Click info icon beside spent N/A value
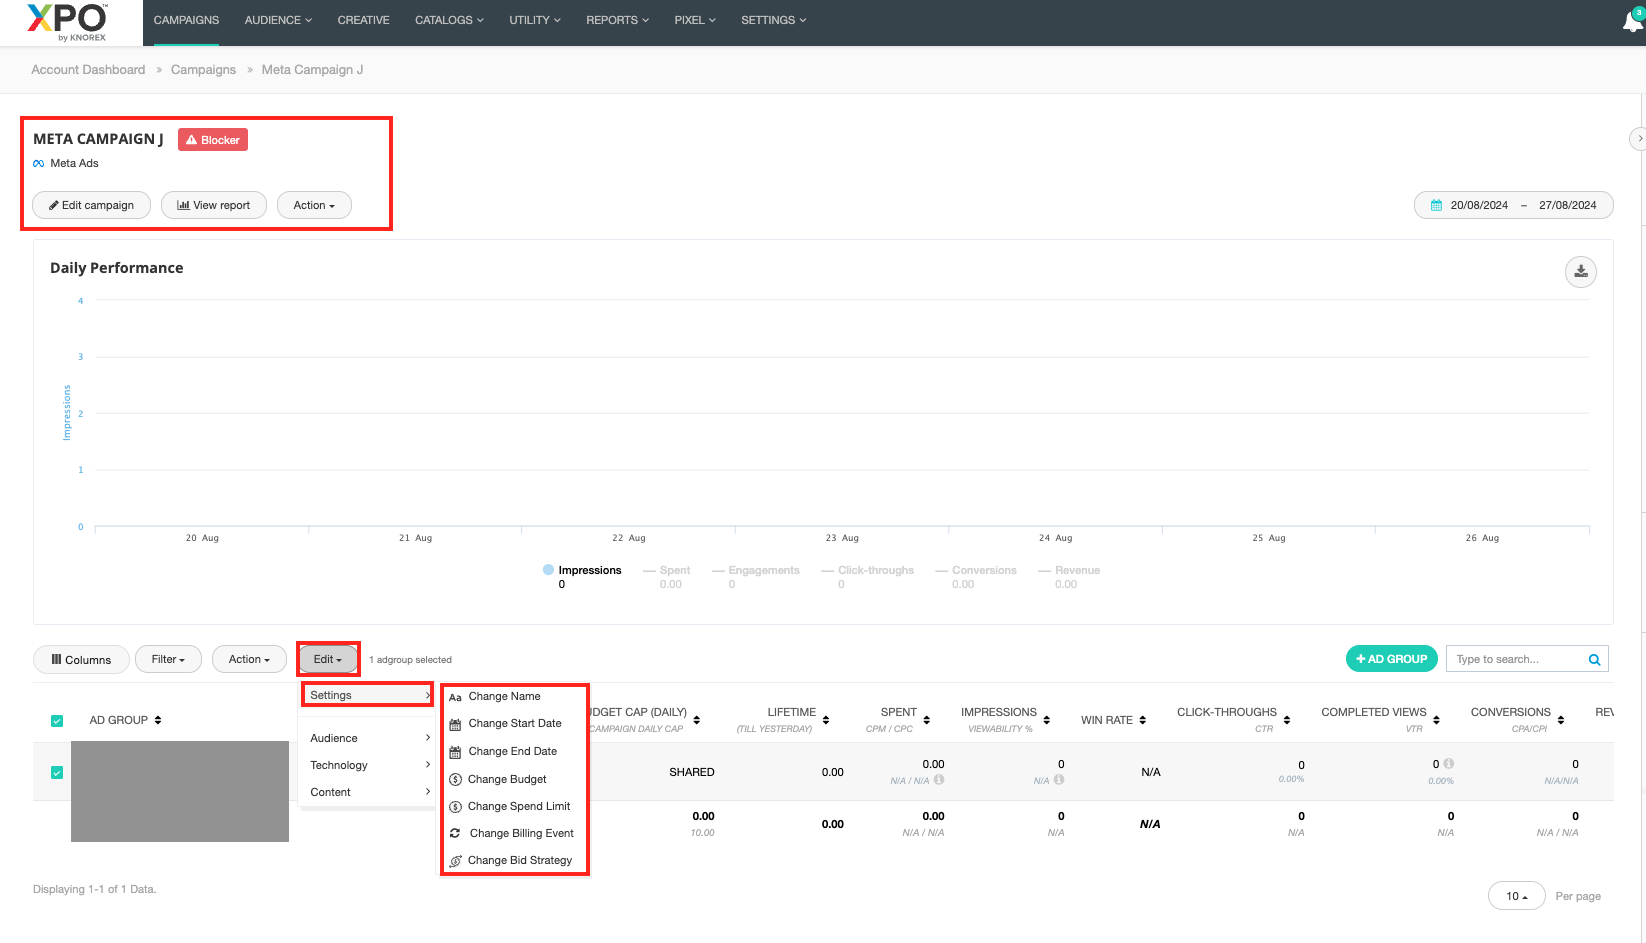This screenshot has width=1646, height=943. [x=939, y=780]
